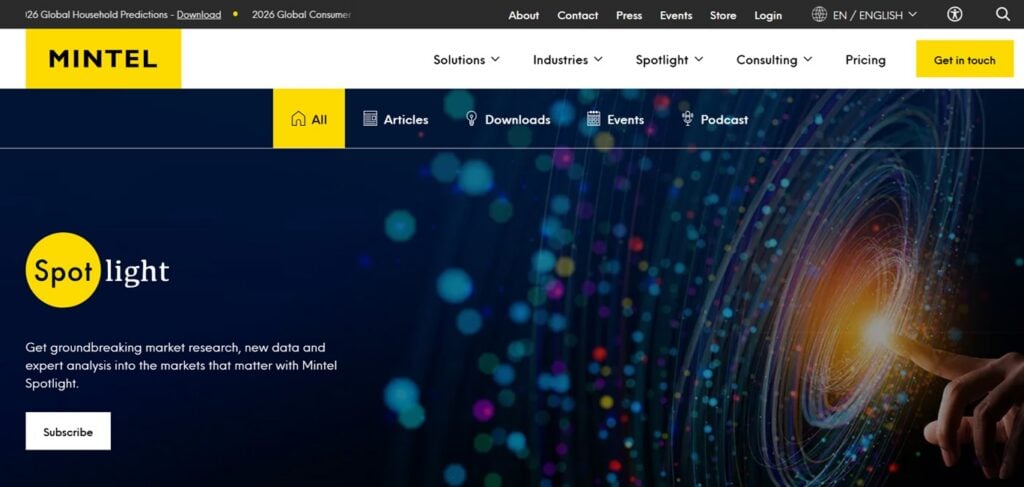Click the globe language icon
Image resolution: width=1024 pixels, height=487 pixels.
pos(819,14)
